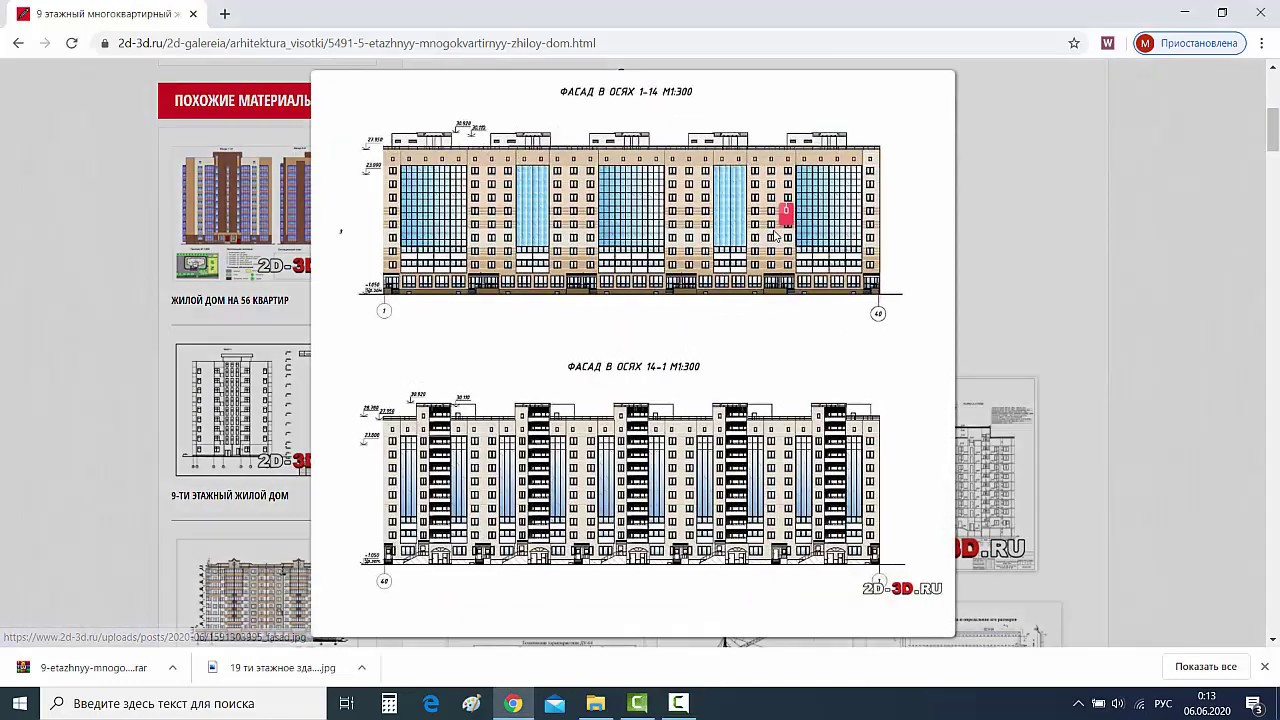Click the browser forward arrow

45,43
